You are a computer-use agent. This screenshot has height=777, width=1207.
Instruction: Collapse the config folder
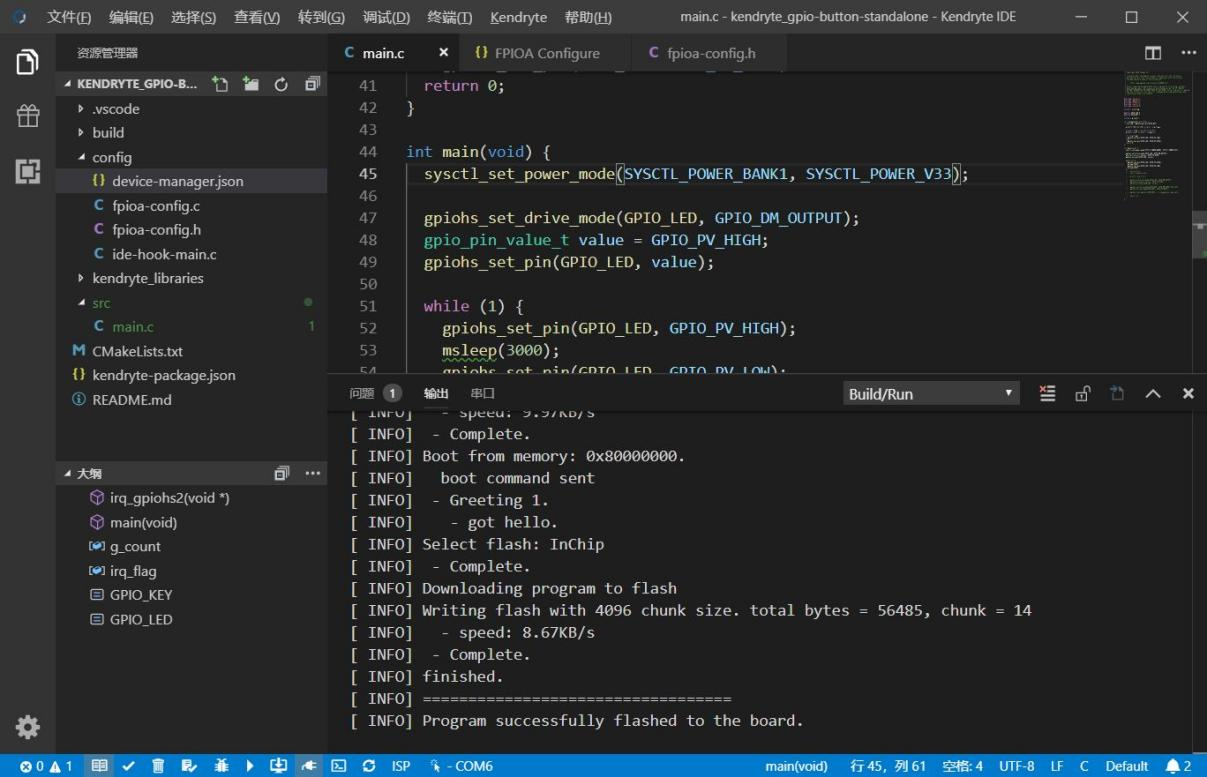coord(111,157)
